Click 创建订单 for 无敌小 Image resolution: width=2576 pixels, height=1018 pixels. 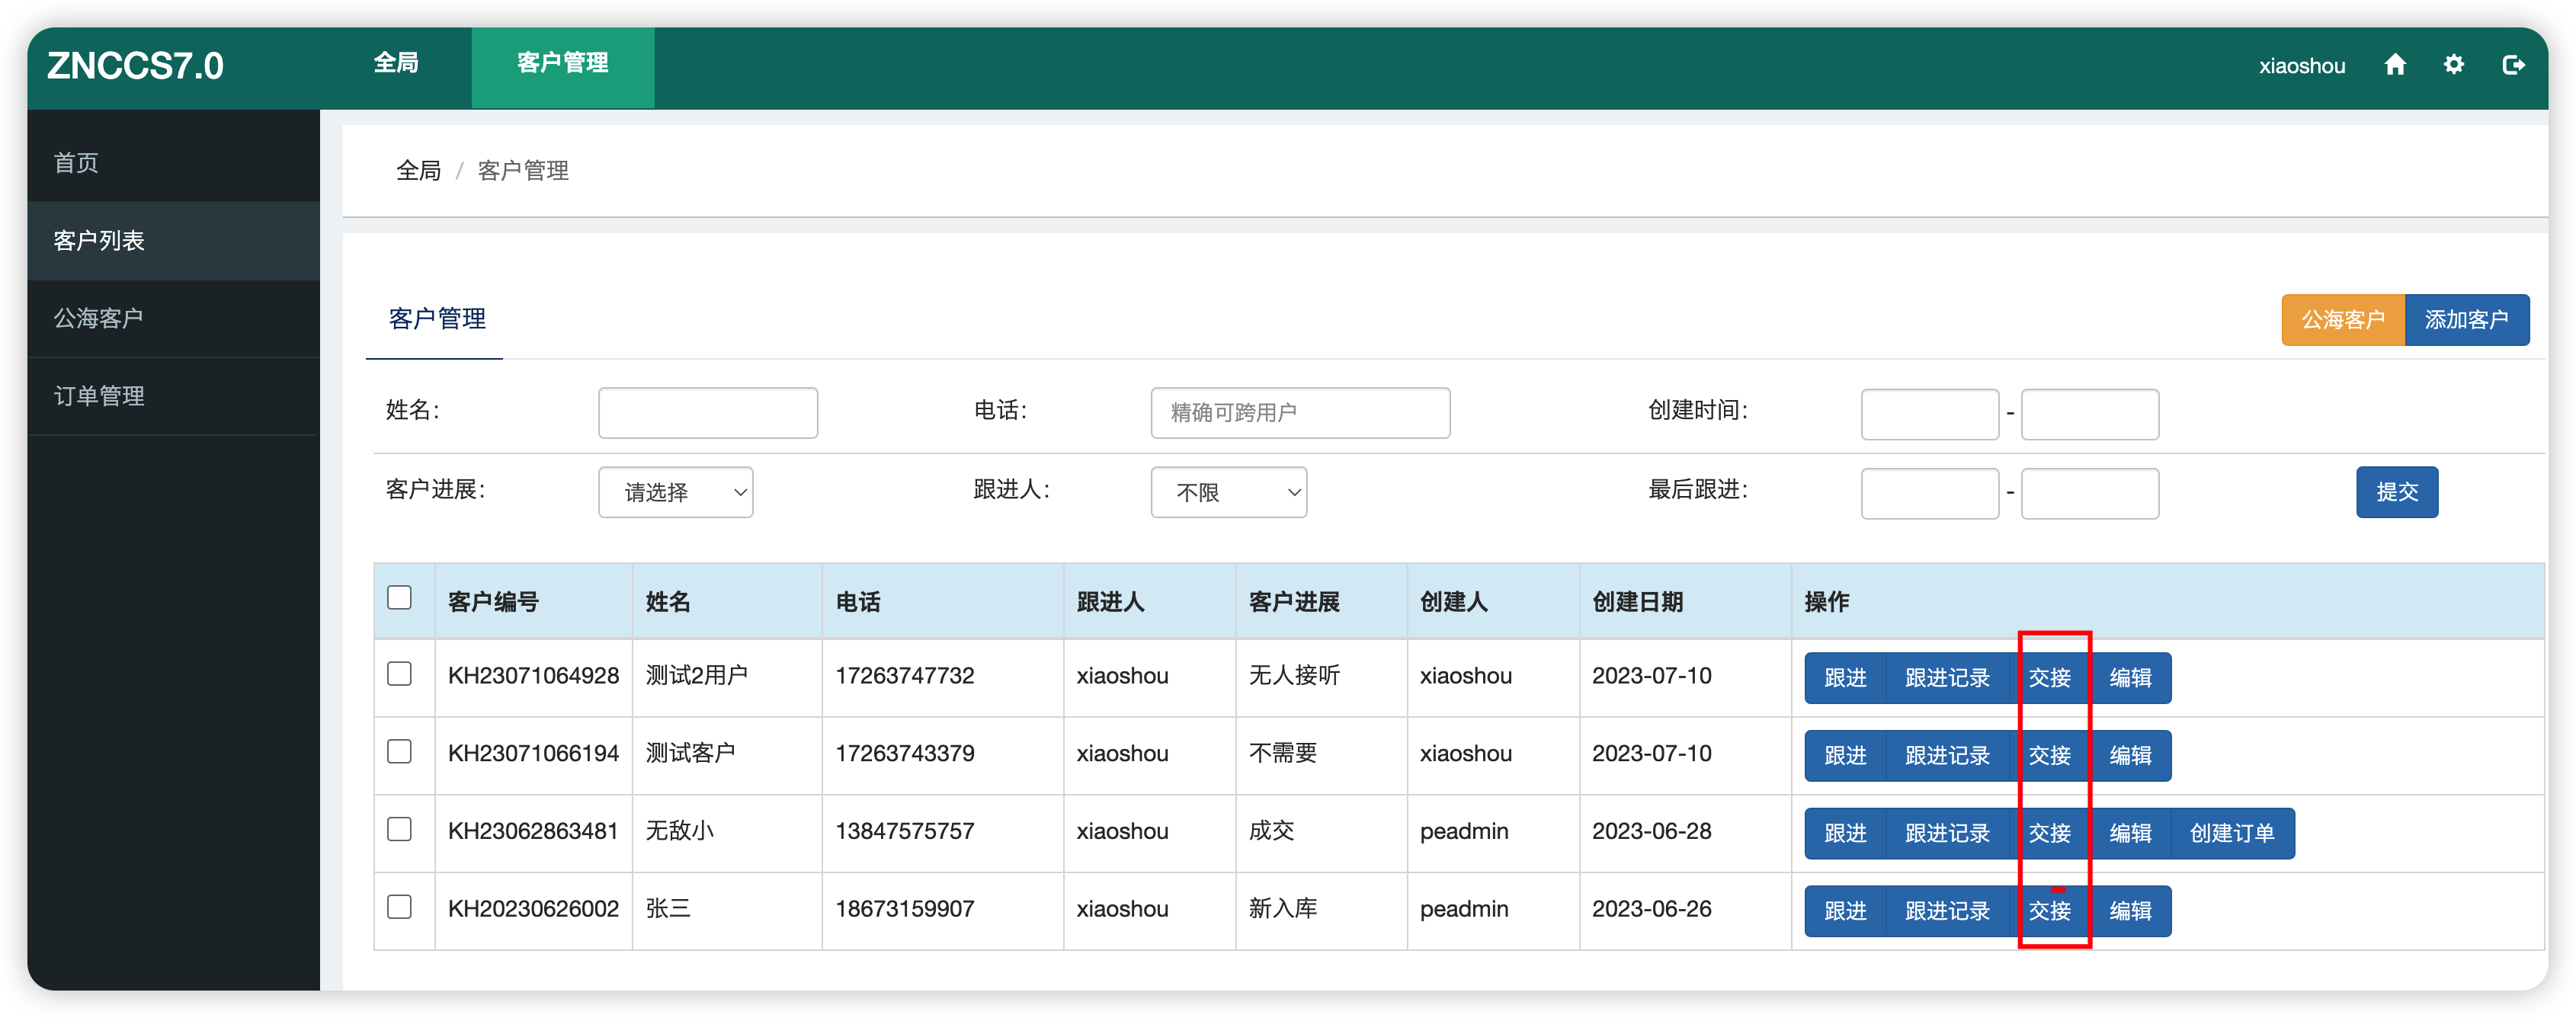click(2232, 833)
